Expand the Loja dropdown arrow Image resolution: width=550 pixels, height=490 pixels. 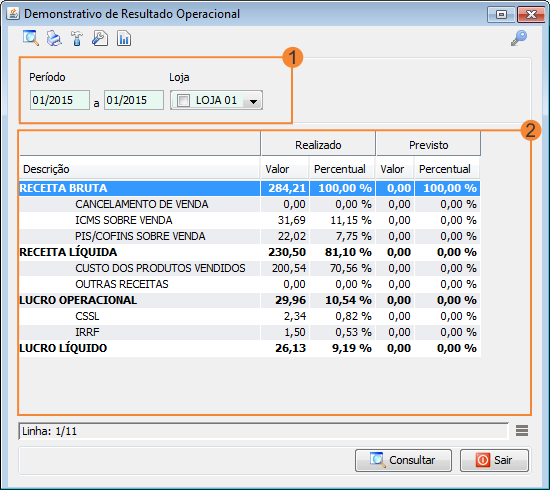coord(253,101)
